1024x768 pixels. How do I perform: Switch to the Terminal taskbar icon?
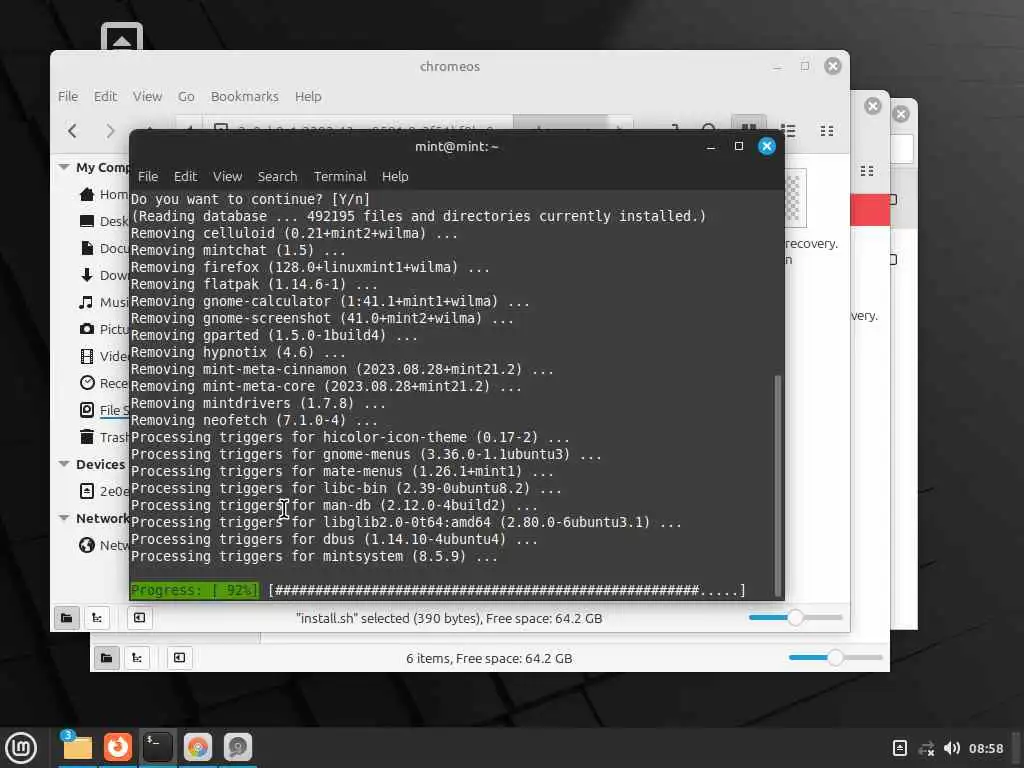157,747
